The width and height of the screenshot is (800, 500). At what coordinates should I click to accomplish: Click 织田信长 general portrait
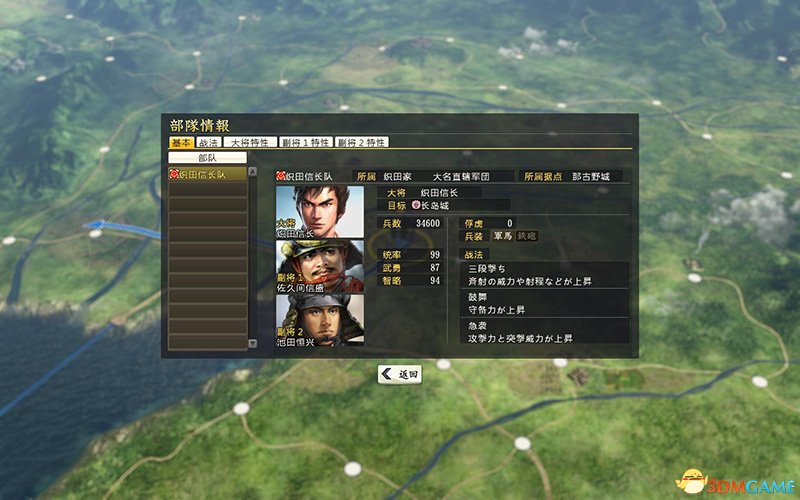pyautogui.click(x=320, y=212)
